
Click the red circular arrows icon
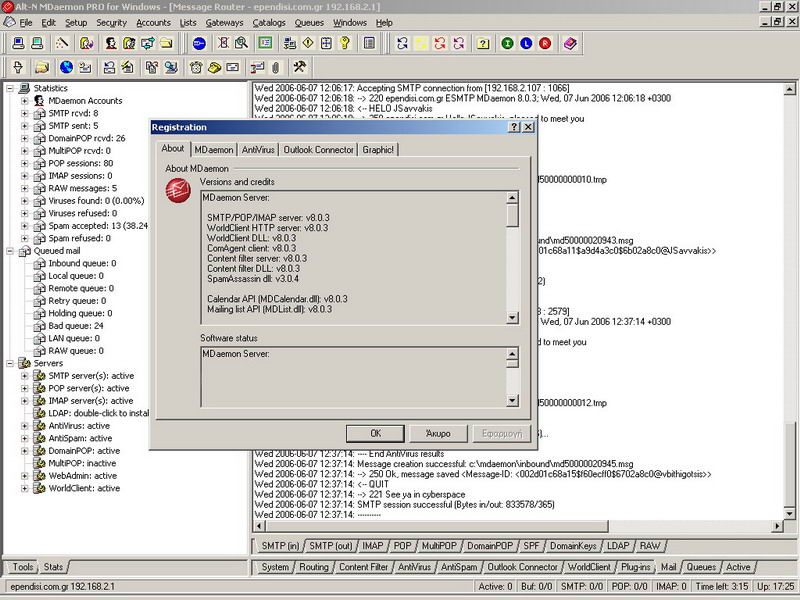(439, 43)
